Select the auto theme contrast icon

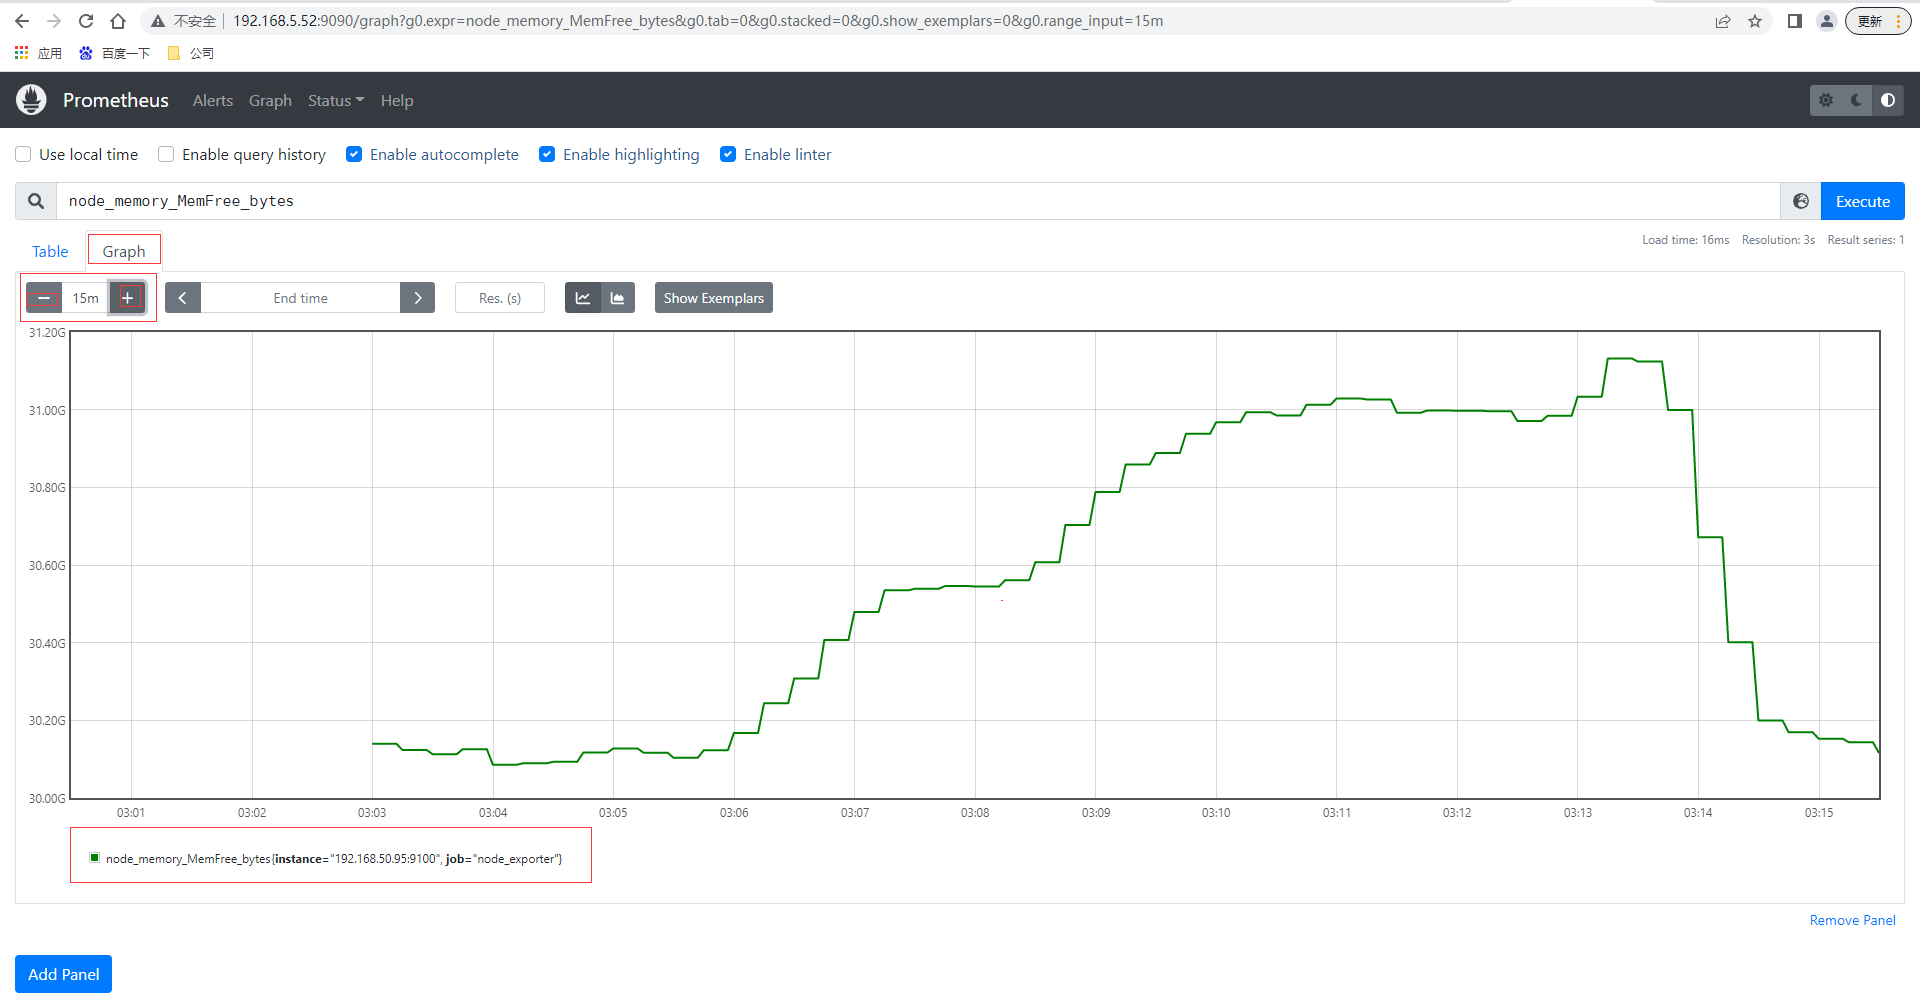tap(1888, 100)
